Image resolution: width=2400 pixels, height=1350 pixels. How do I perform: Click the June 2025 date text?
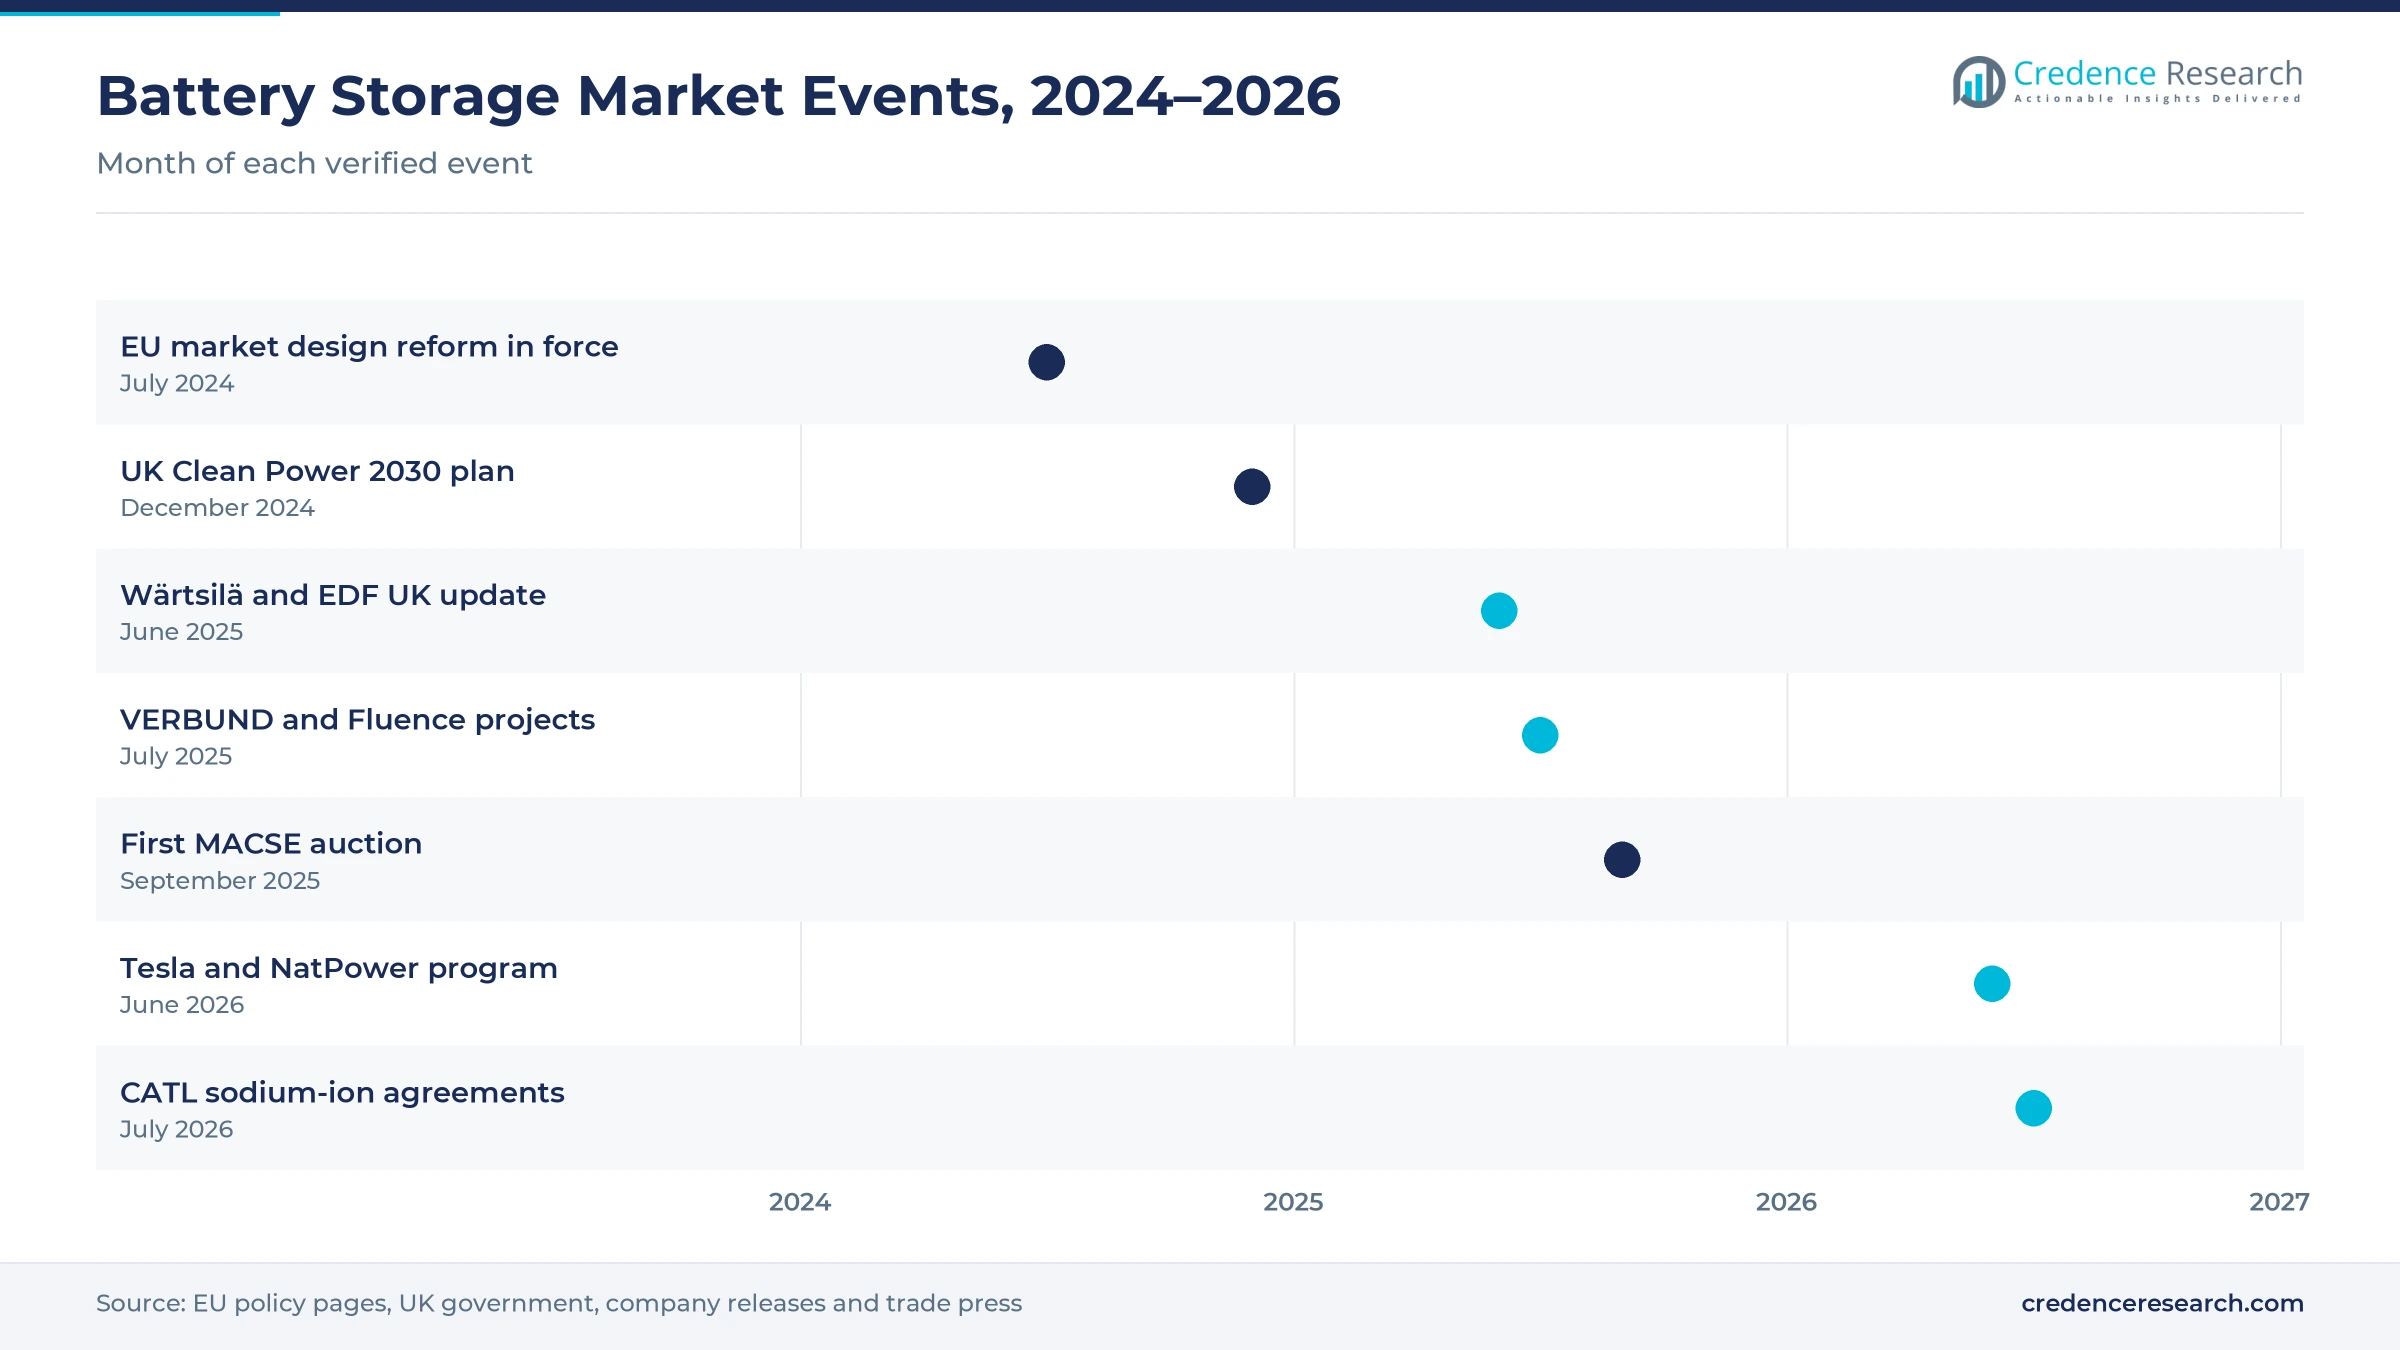pyautogui.click(x=181, y=632)
